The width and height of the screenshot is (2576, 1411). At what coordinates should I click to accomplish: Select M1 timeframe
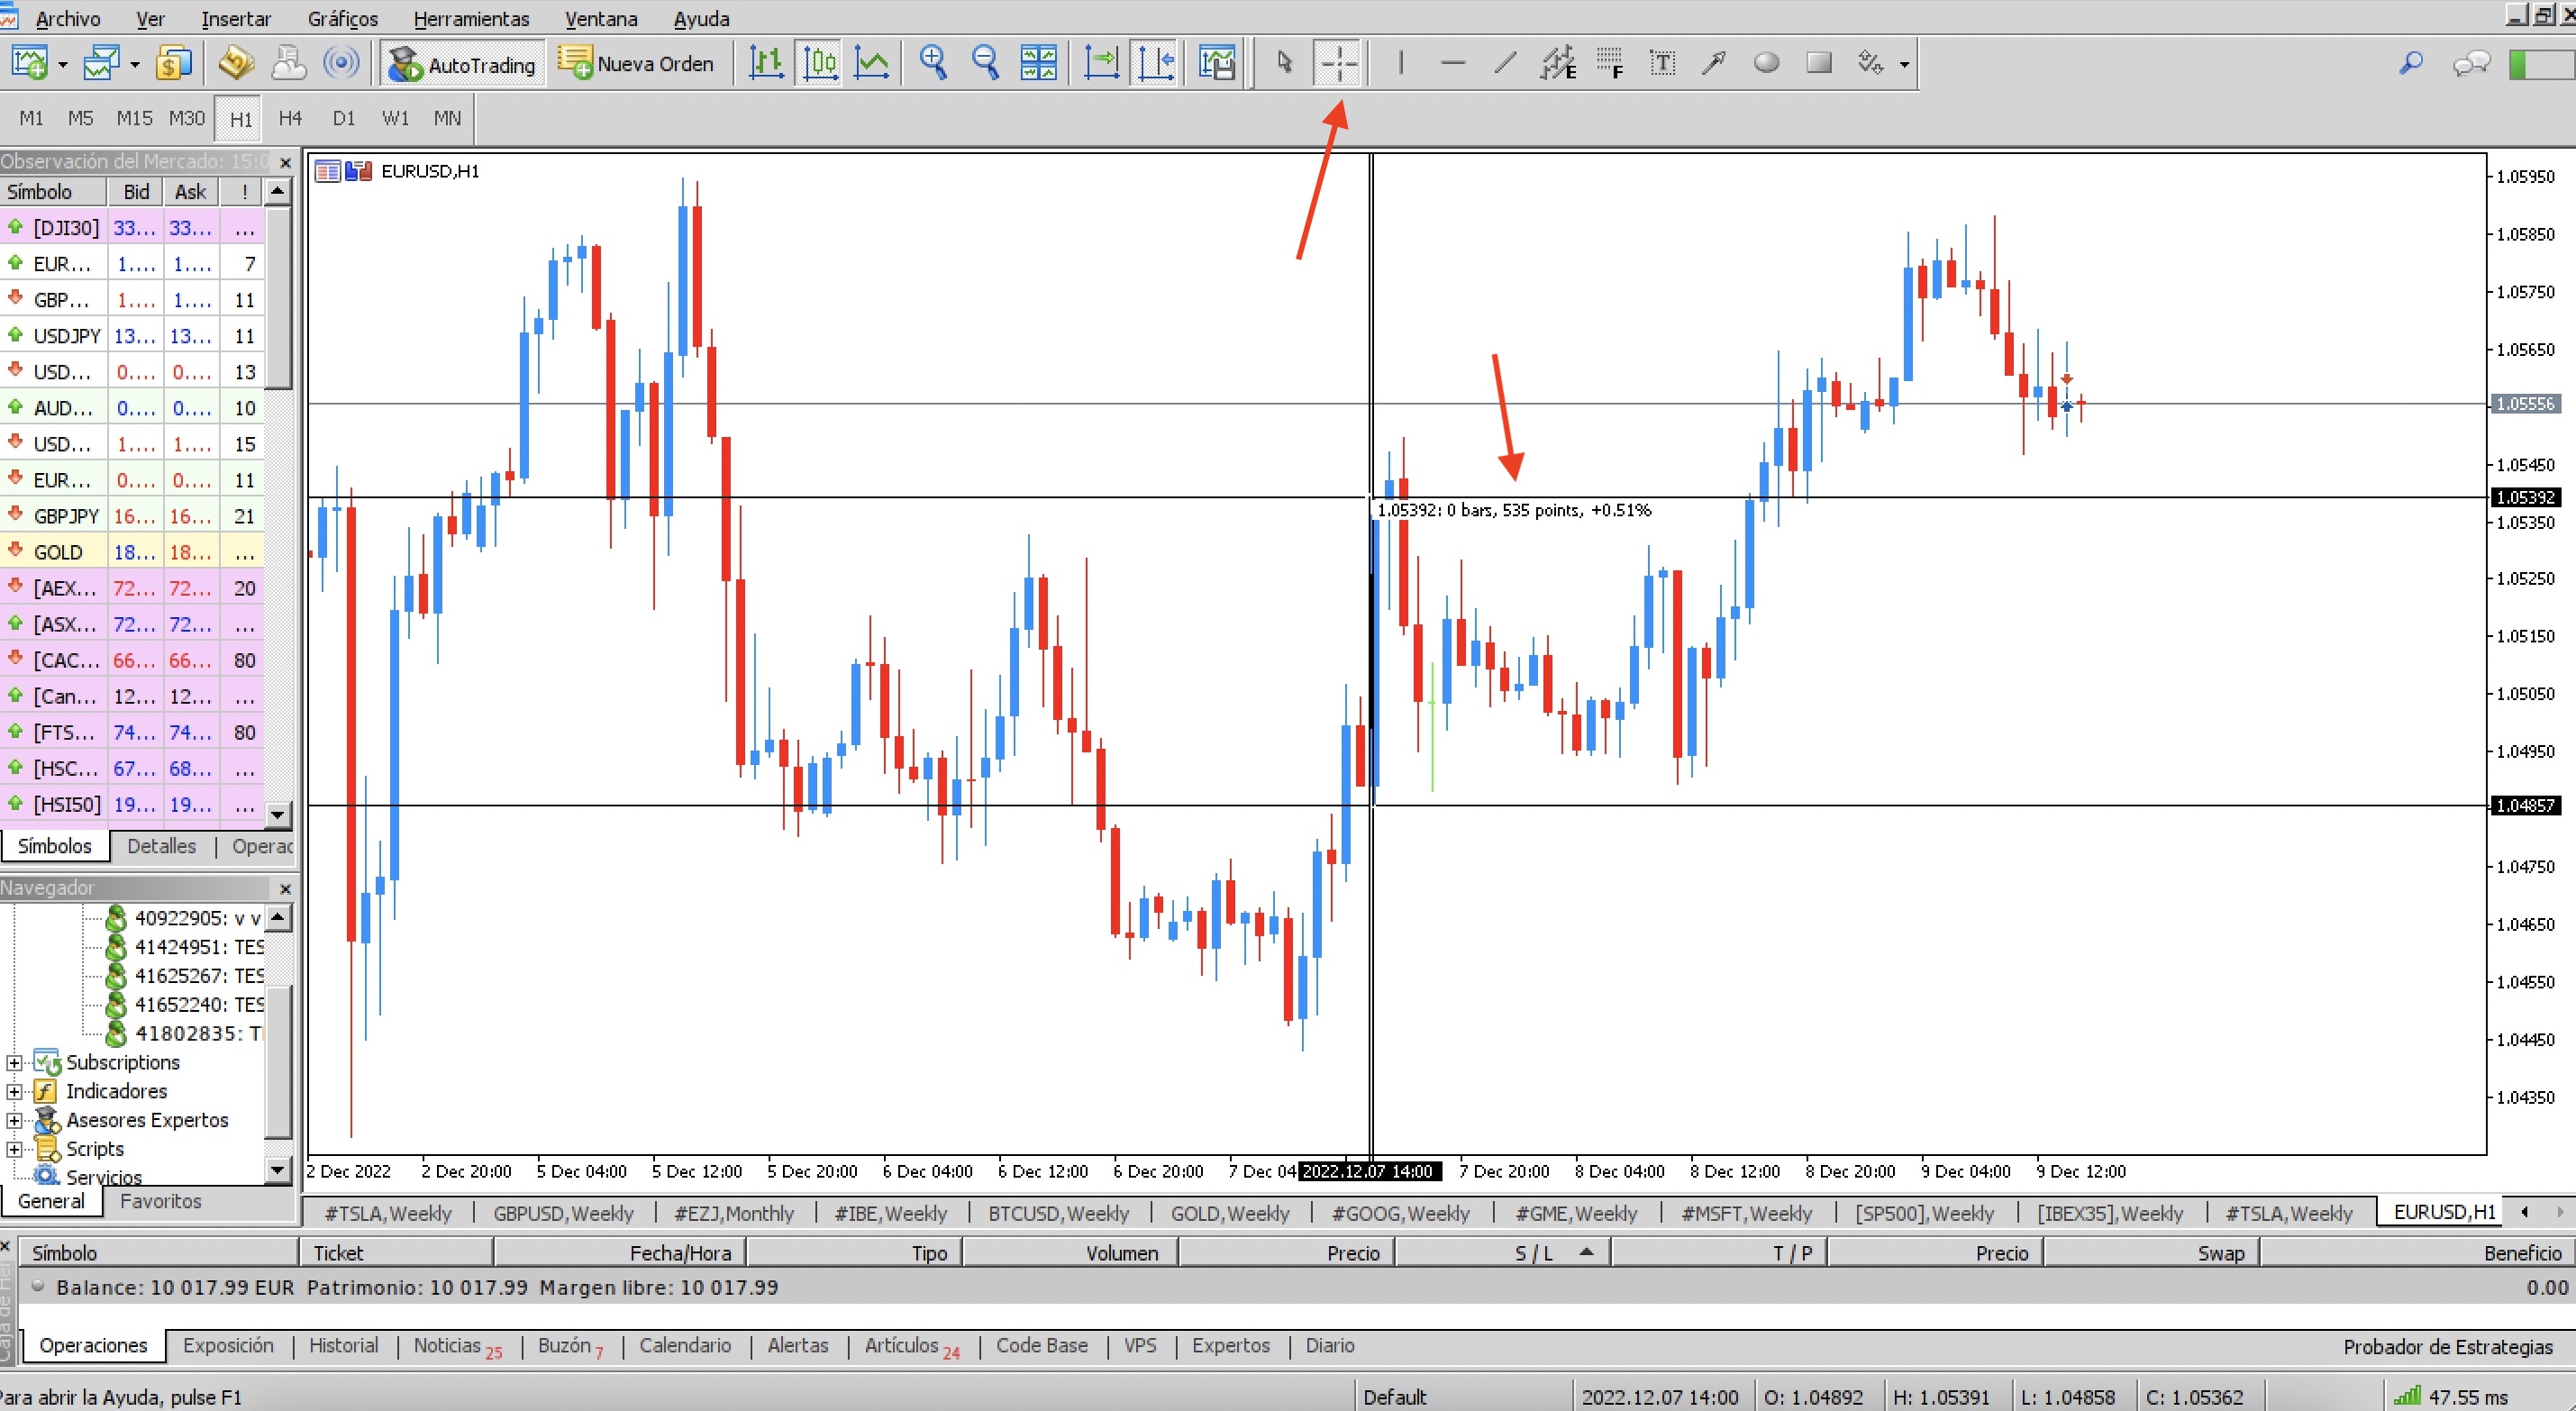[31, 119]
